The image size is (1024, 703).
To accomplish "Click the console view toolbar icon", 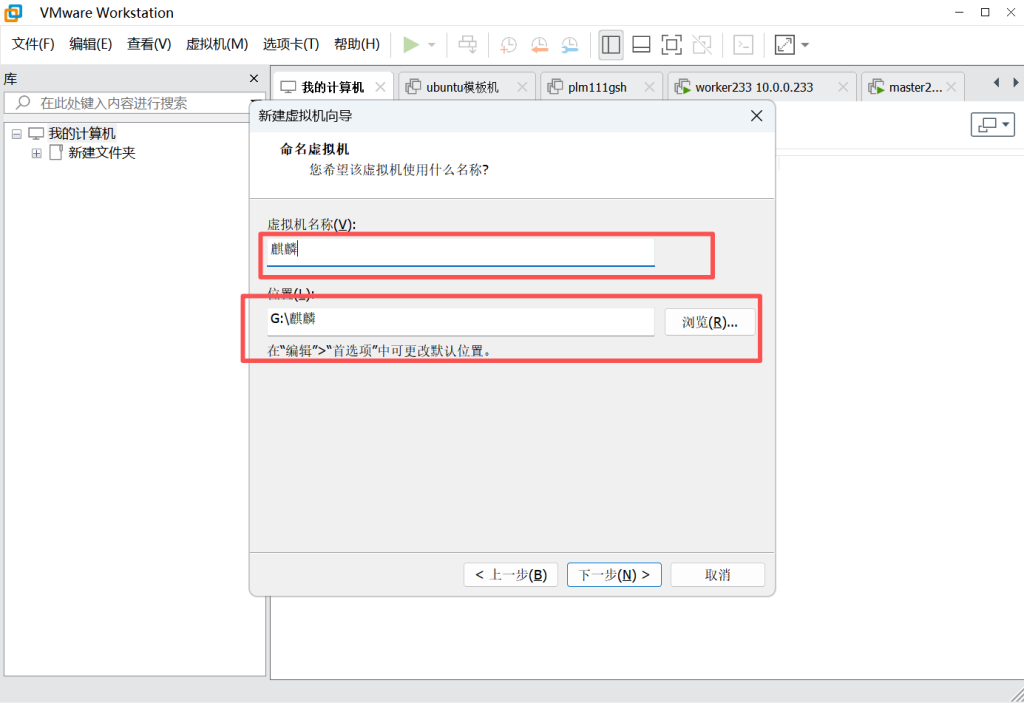I will (x=743, y=45).
